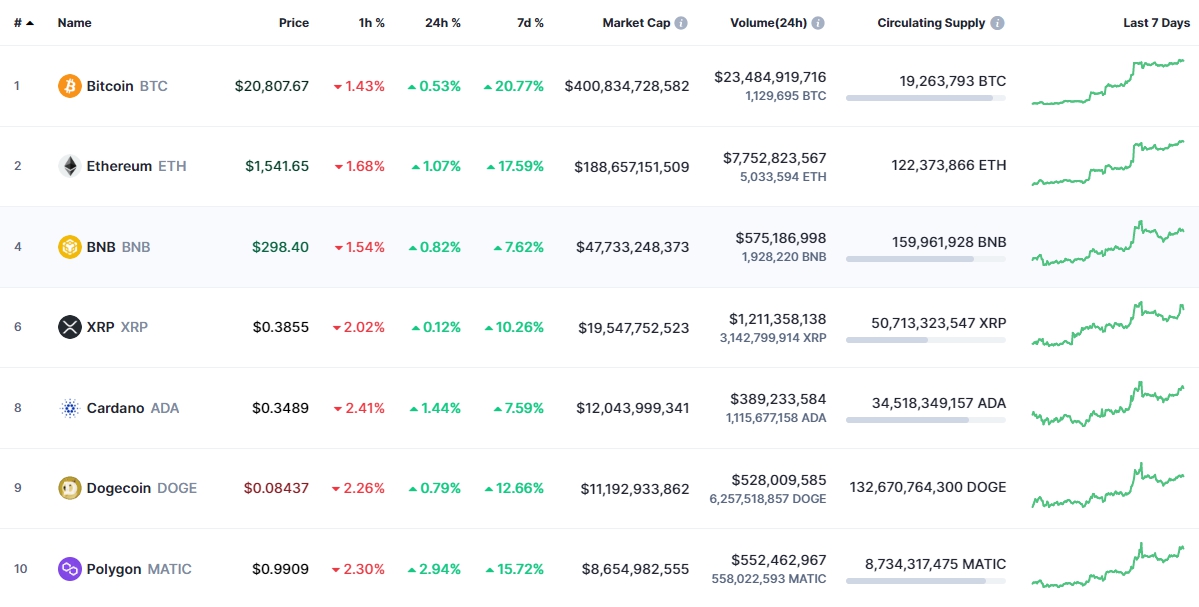The image size is (1199, 607).
Task: Click the Bitcoin coin logo
Action: (70, 86)
